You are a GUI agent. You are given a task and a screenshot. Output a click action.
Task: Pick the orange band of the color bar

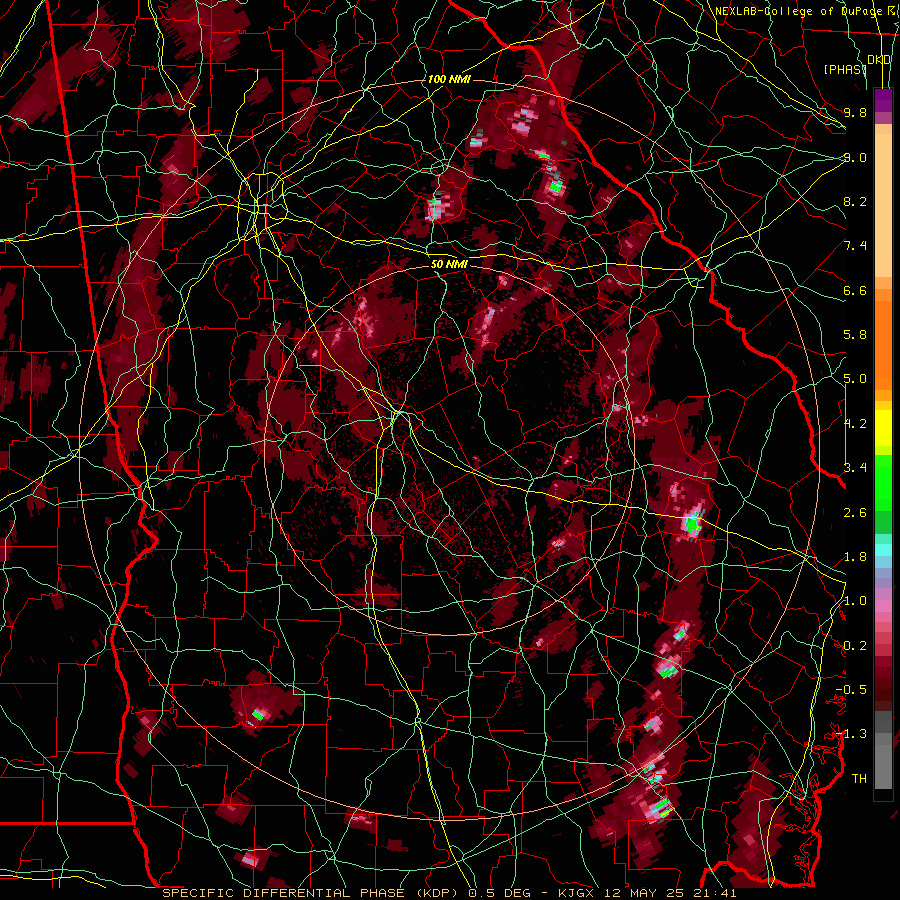(883, 344)
